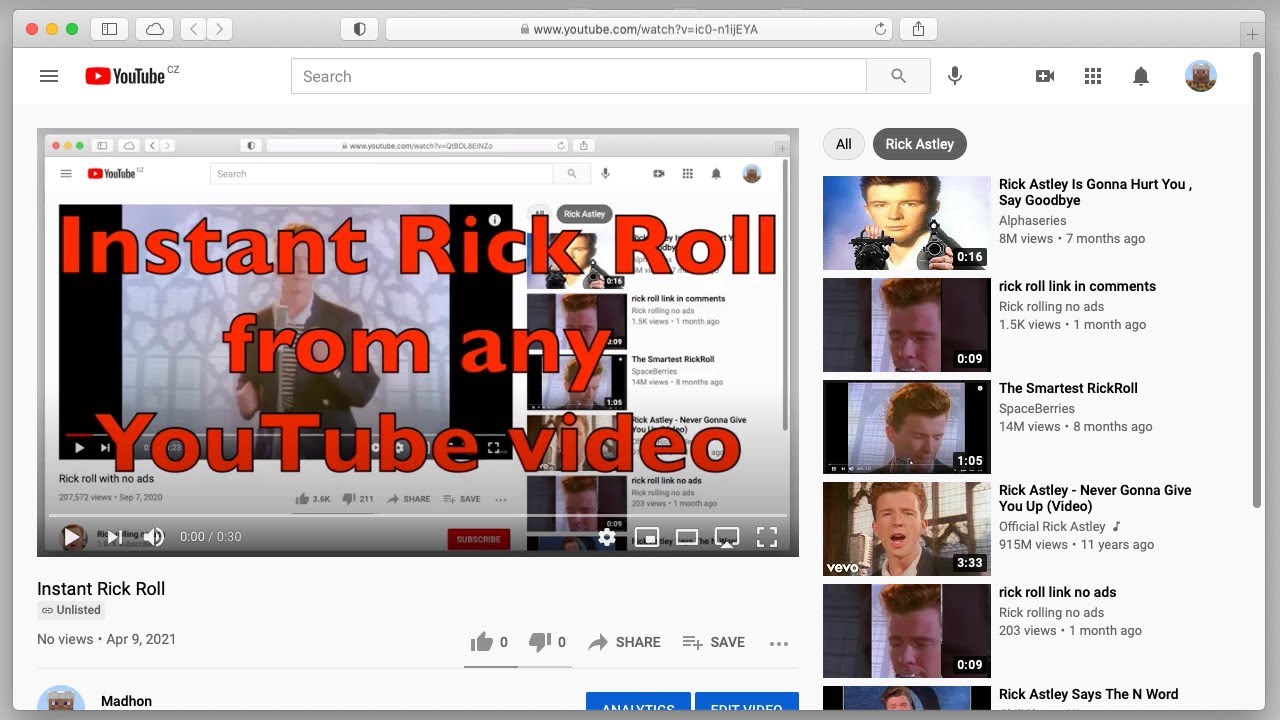Save the video to a playlist
1280x720 pixels.
coord(713,642)
